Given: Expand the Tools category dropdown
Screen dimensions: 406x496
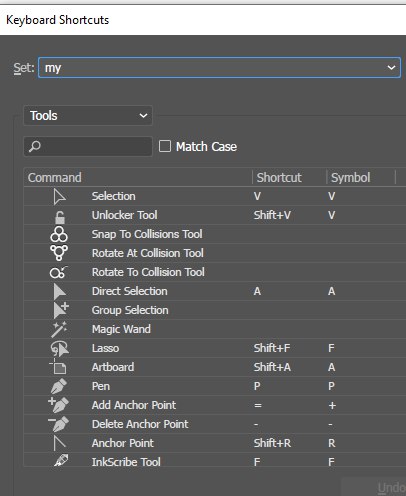Looking at the screenshot, I should [x=88, y=116].
